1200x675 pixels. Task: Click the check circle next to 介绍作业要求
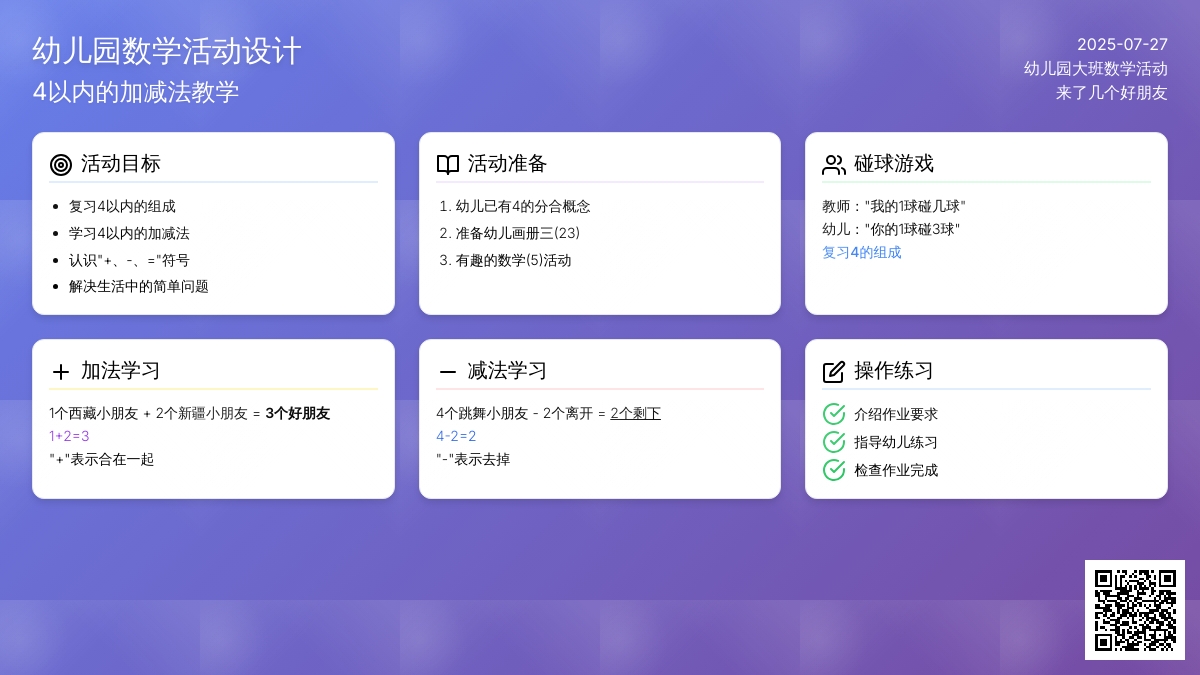point(834,414)
